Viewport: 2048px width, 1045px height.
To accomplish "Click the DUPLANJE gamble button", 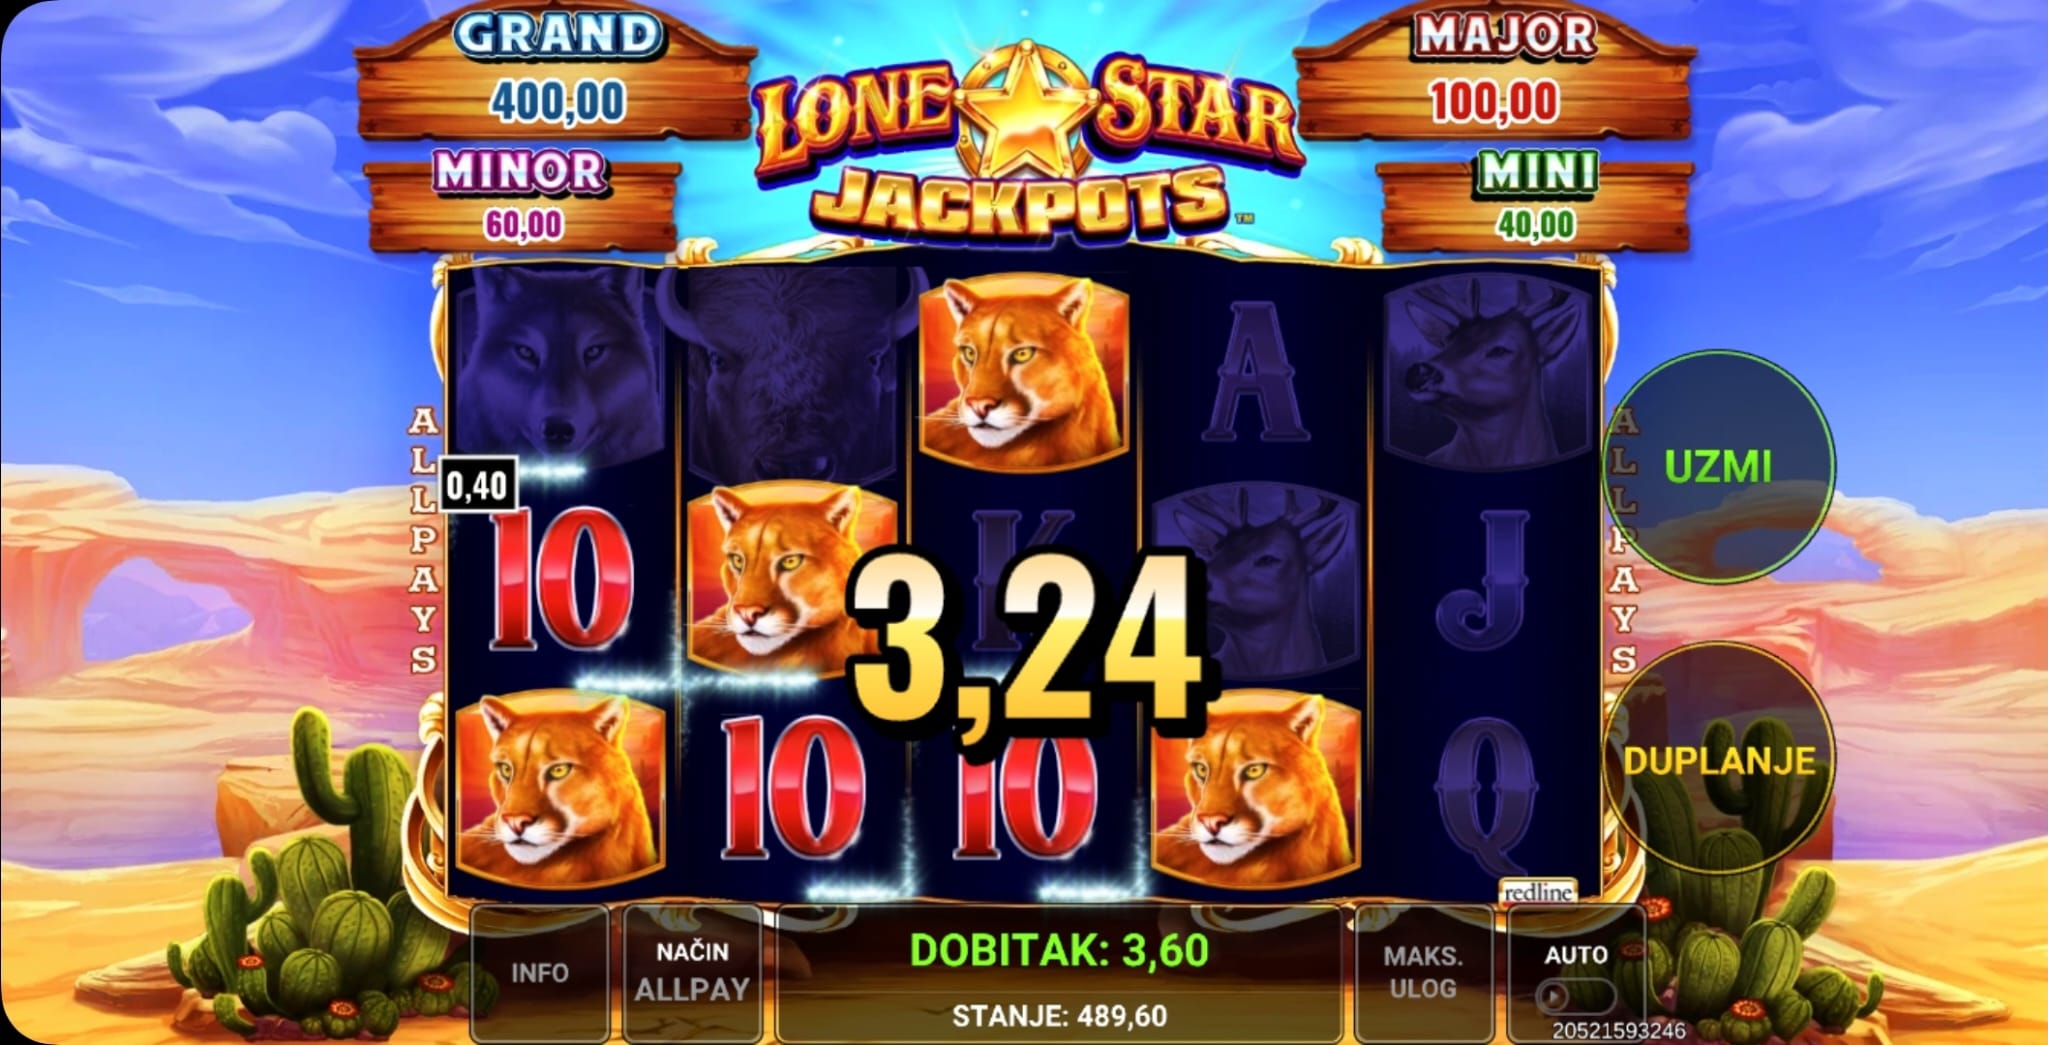I will coord(1719,761).
